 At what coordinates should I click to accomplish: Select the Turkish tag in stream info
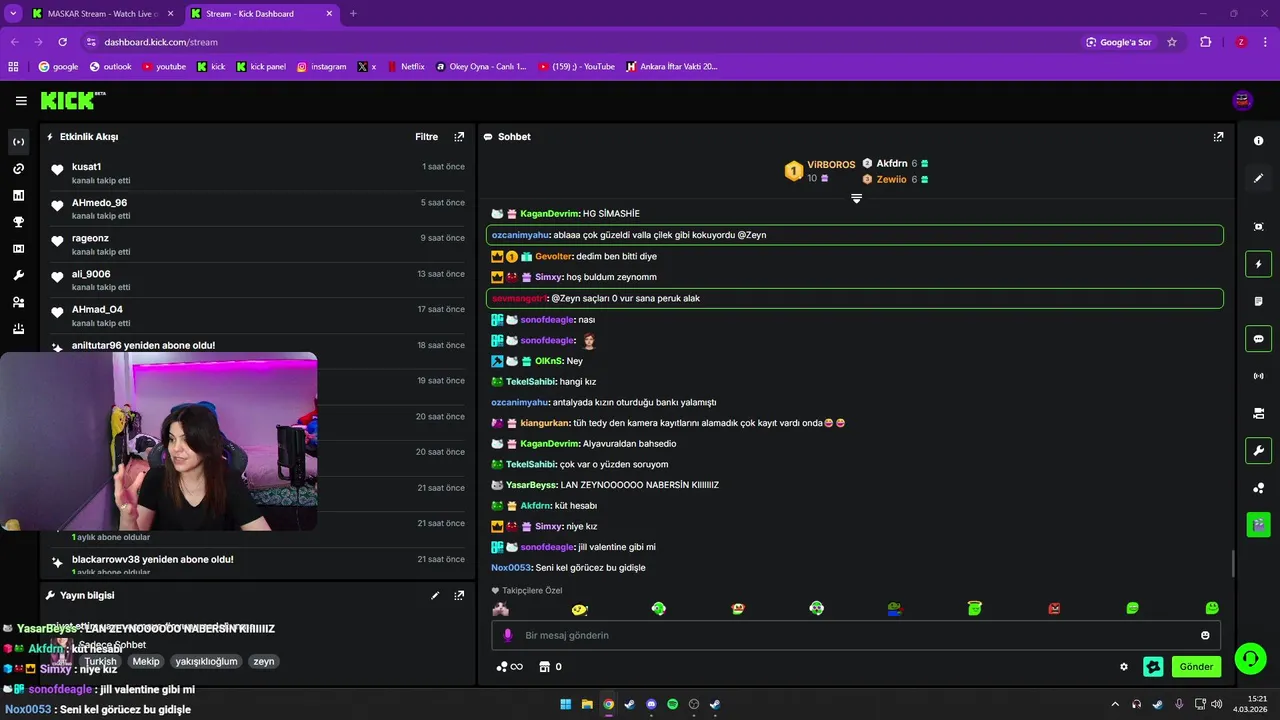101,661
